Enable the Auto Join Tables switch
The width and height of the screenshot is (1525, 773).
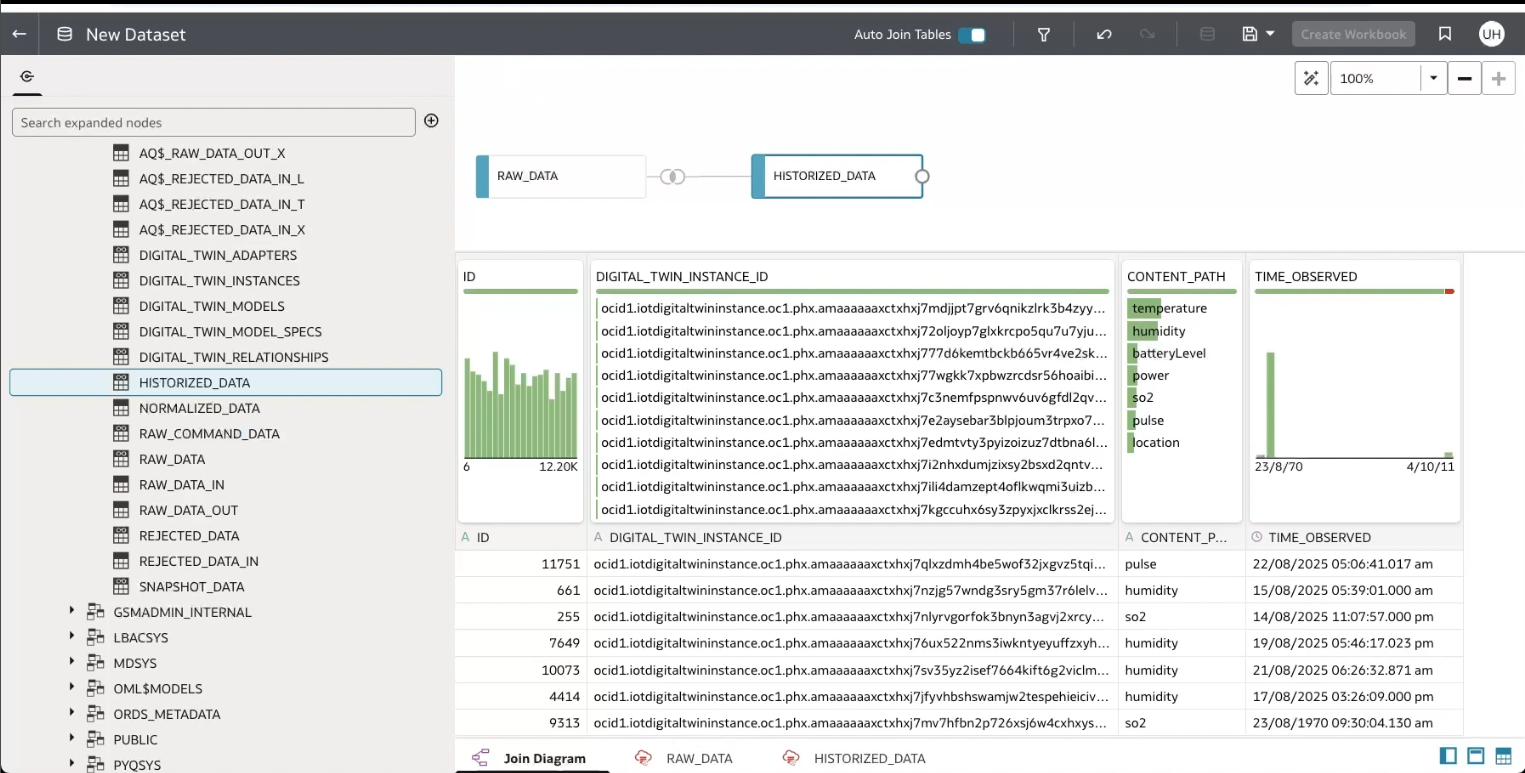coord(972,34)
